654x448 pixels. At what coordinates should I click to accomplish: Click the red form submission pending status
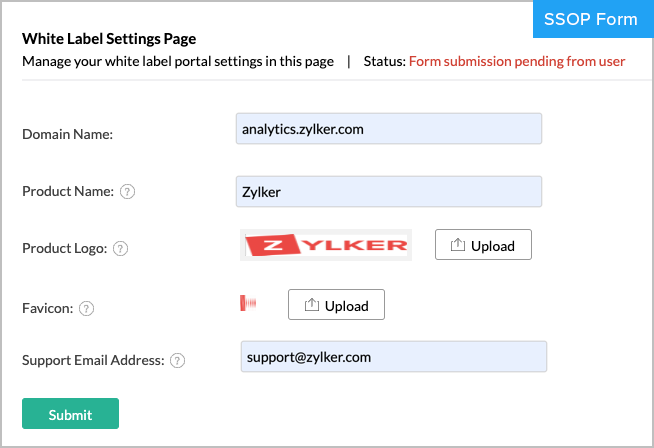coord(517,61)
